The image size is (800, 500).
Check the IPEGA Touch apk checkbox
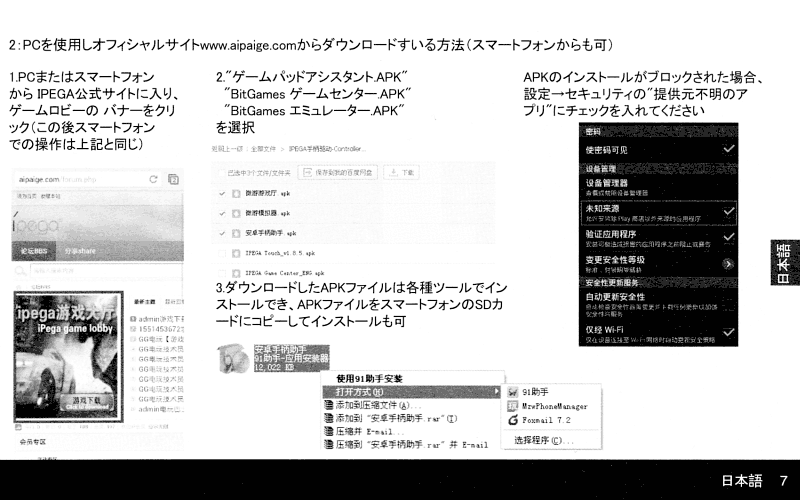coord(222,253)
